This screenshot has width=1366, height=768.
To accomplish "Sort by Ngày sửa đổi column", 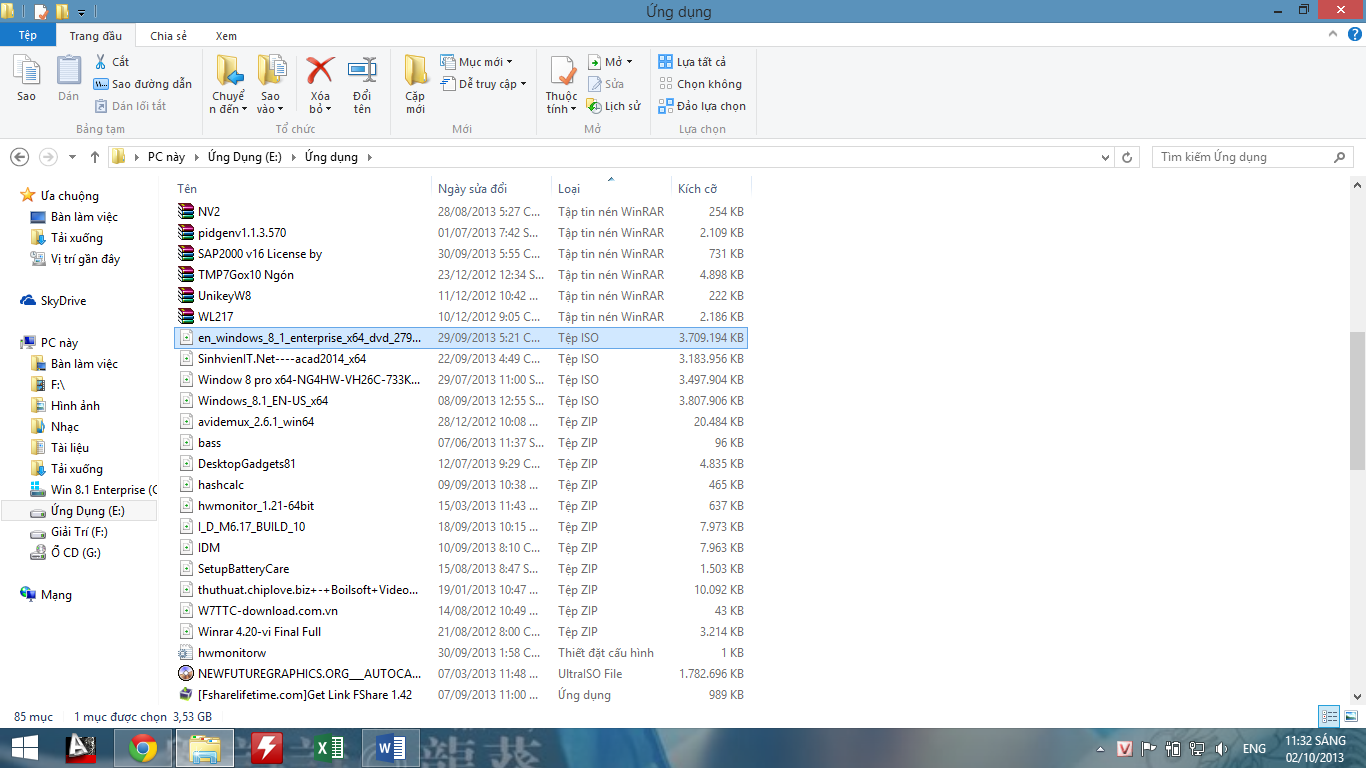I will (493, 189).
